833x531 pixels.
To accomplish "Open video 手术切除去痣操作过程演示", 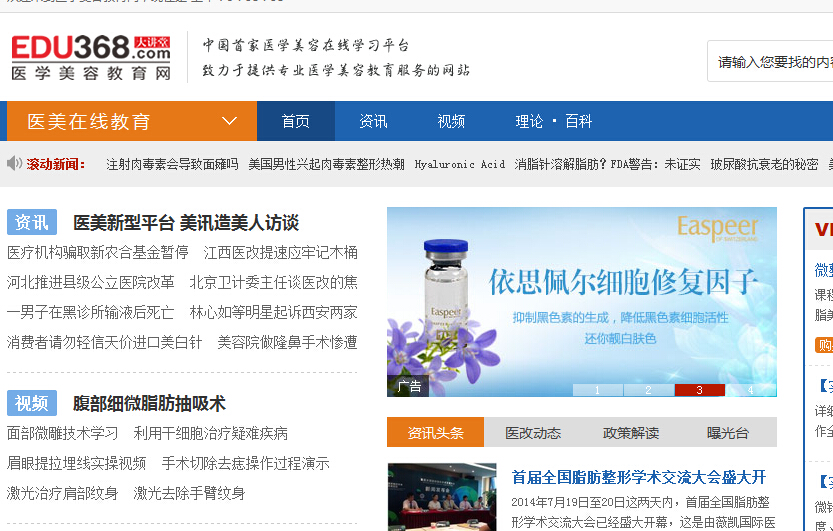I will [245, 463].
